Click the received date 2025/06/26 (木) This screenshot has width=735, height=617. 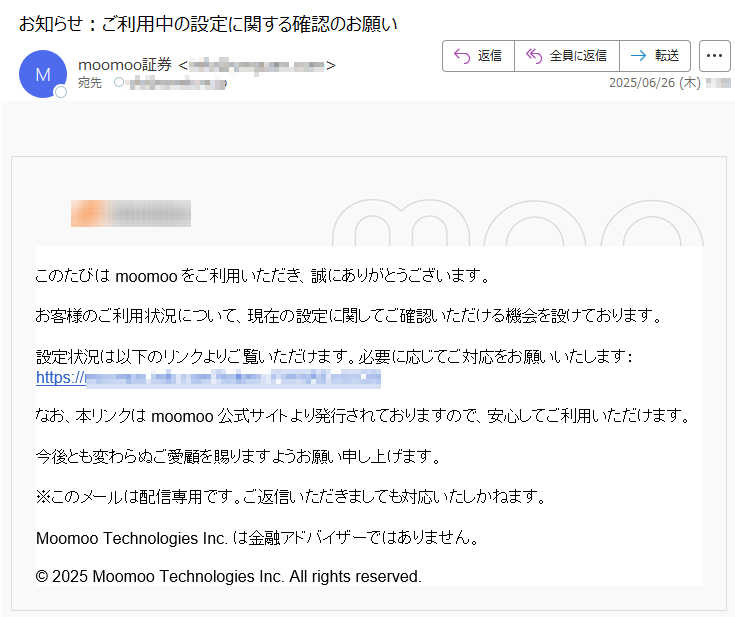[654, 83]
